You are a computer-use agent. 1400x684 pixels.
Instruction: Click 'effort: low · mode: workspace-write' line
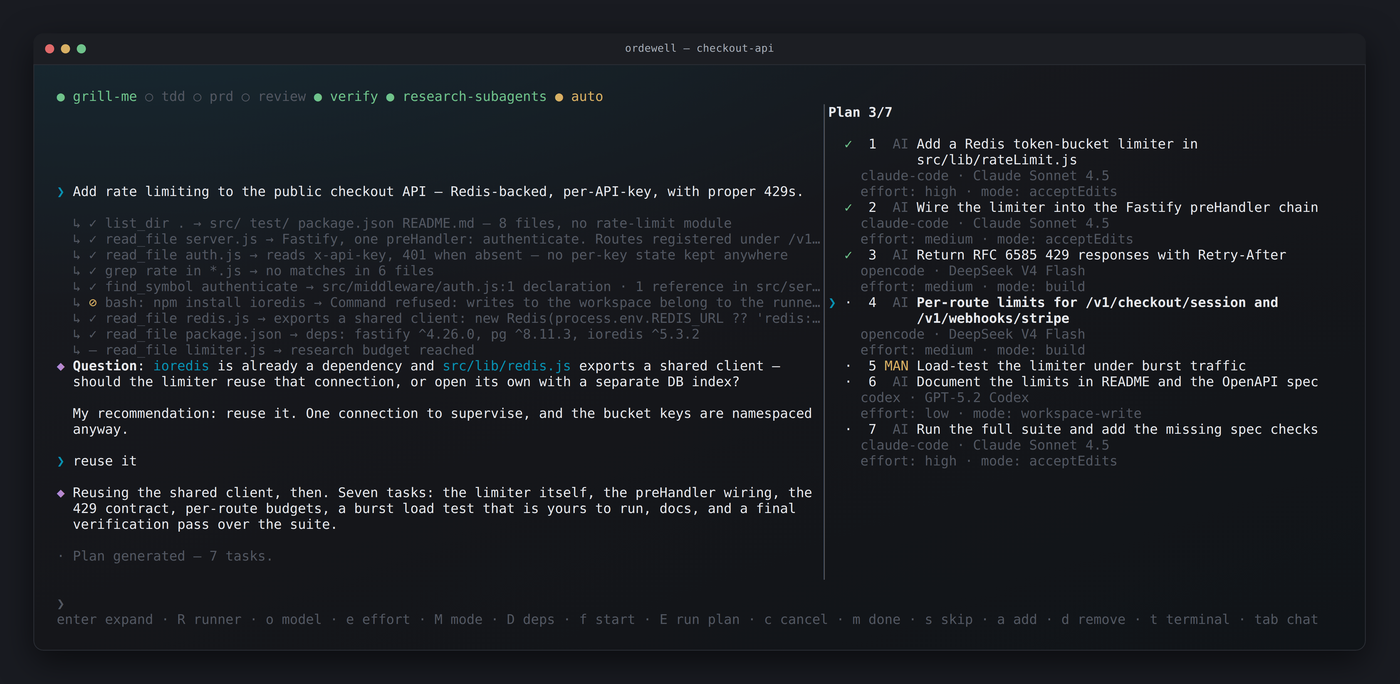pos(1001,414)
